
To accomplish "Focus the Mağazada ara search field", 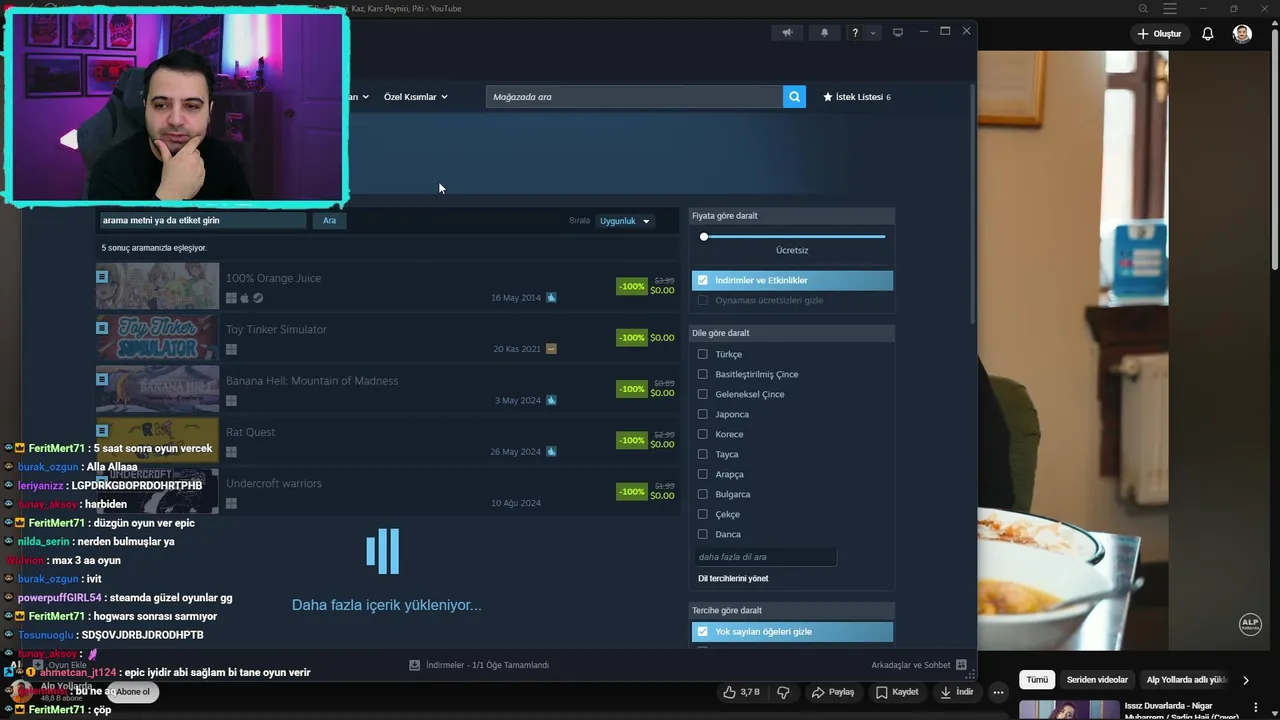I will [x=634, y=97].
